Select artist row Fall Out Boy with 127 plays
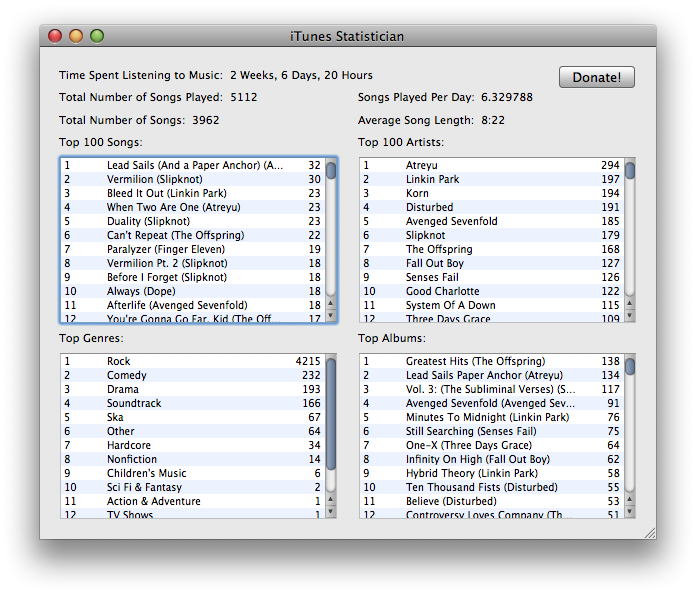Screen dimensions: 696x594 [492, 263]
